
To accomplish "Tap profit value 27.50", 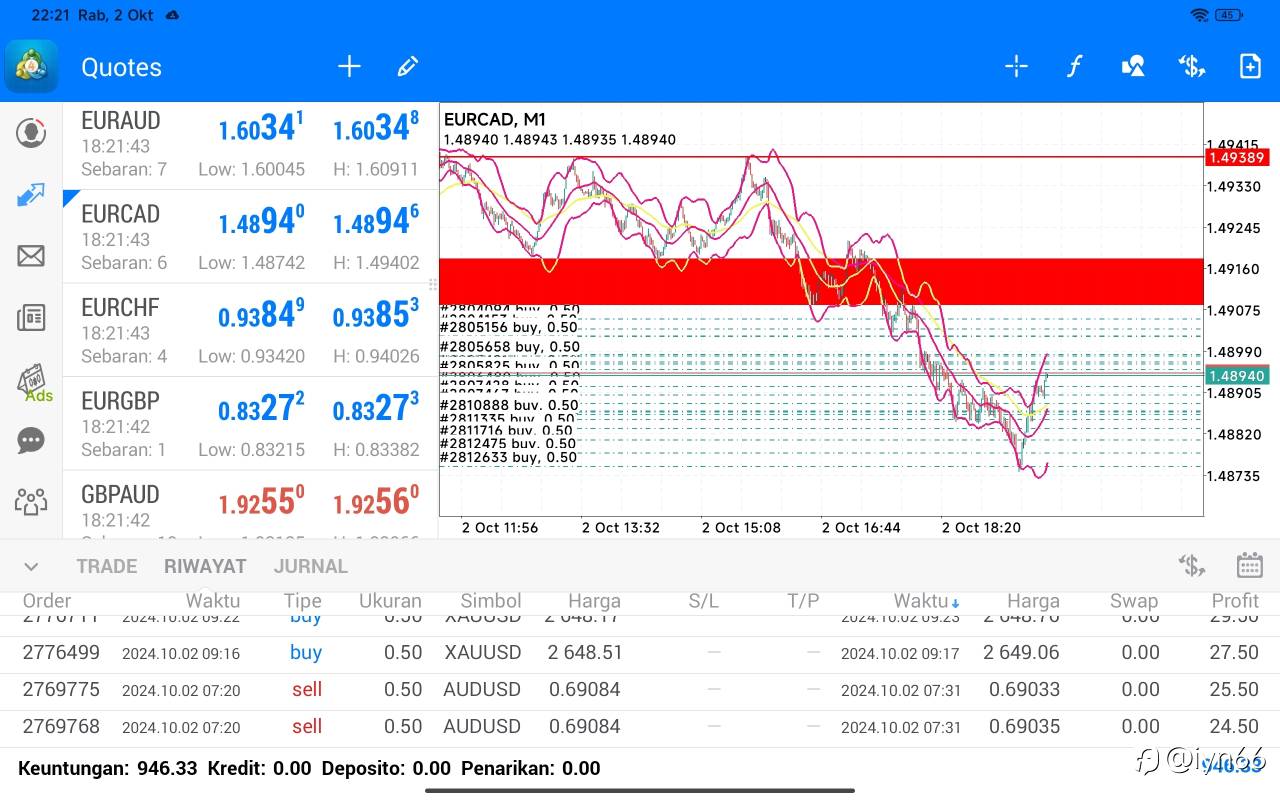I will pos(1233,653).
